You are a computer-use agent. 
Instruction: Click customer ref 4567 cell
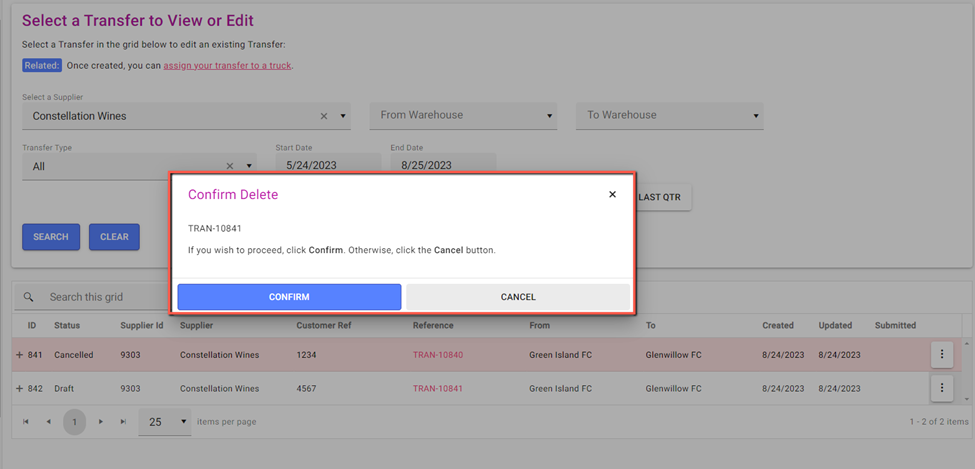pyautogui.click(x=306, y=389)
